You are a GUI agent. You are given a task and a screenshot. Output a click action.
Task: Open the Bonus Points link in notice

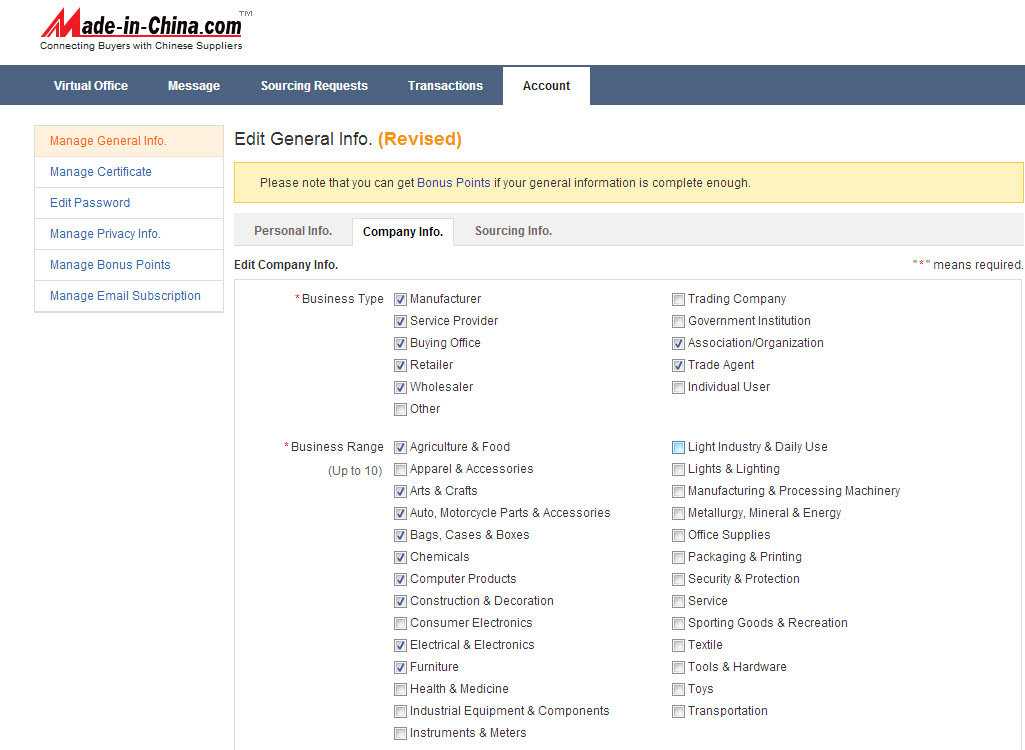(x=454, y=183)
